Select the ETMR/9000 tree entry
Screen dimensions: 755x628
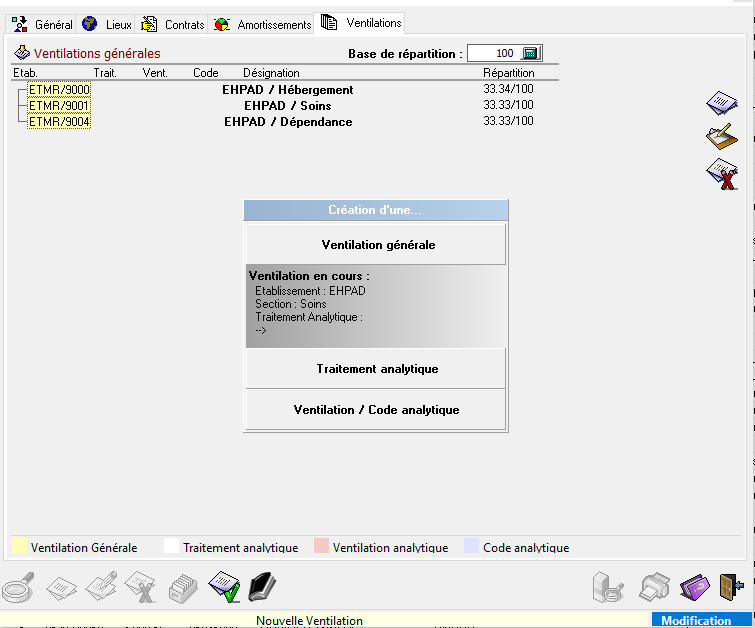click(59, 90)
